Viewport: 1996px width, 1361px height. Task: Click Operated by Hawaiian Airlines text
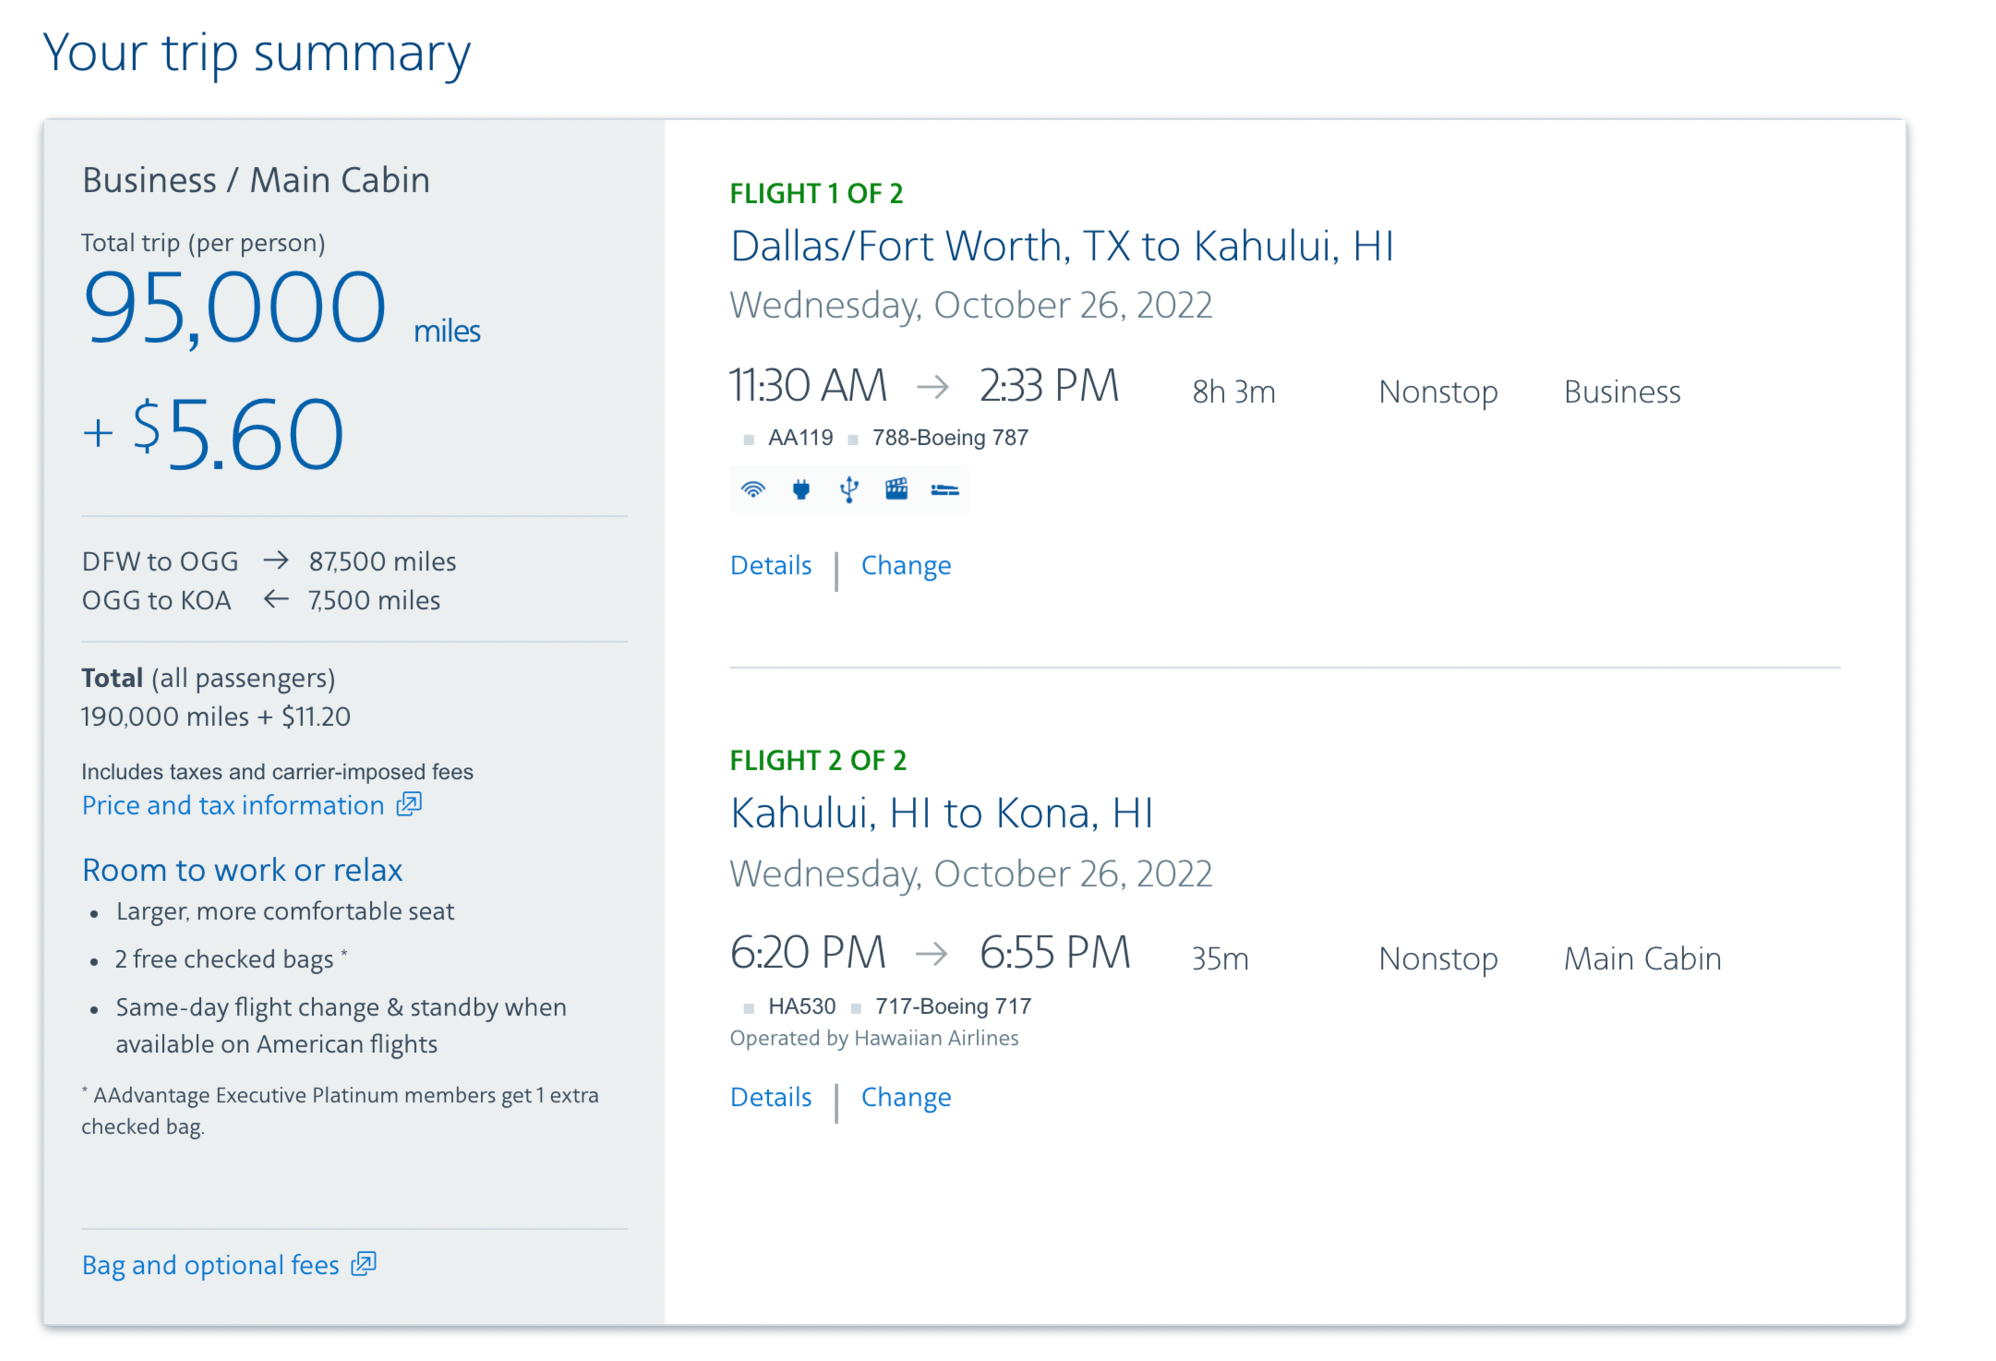(874, 1038)
